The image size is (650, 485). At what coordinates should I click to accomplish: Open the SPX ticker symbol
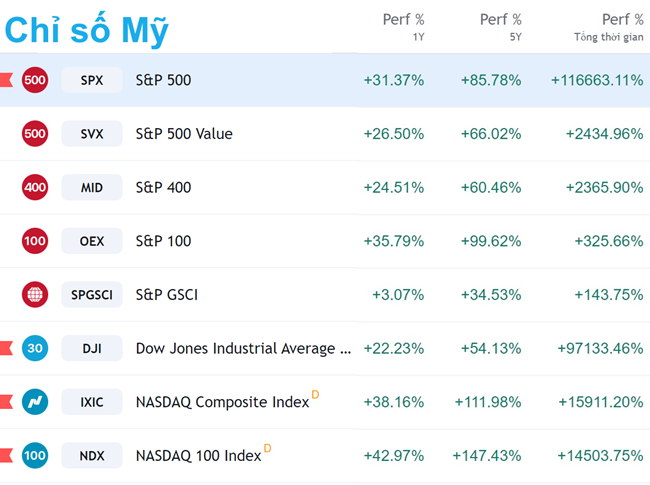[x=91, y=80]
